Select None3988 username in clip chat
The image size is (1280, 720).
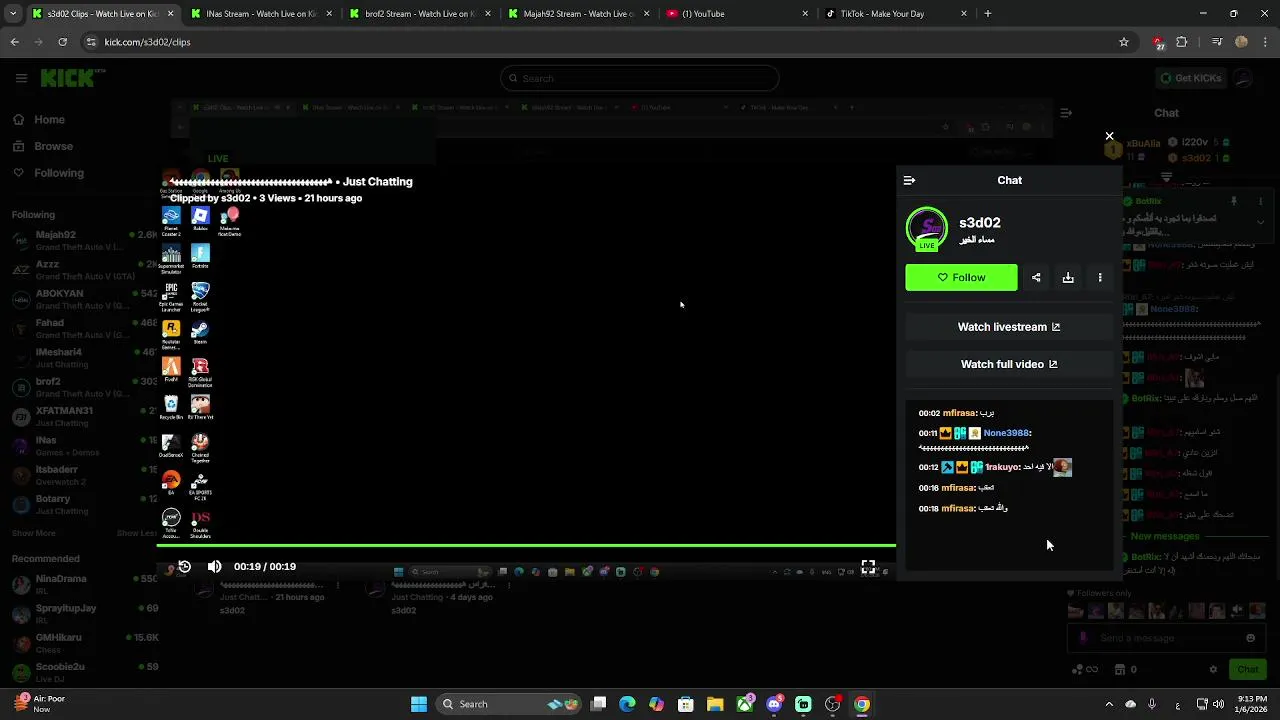click(1006, 433)
